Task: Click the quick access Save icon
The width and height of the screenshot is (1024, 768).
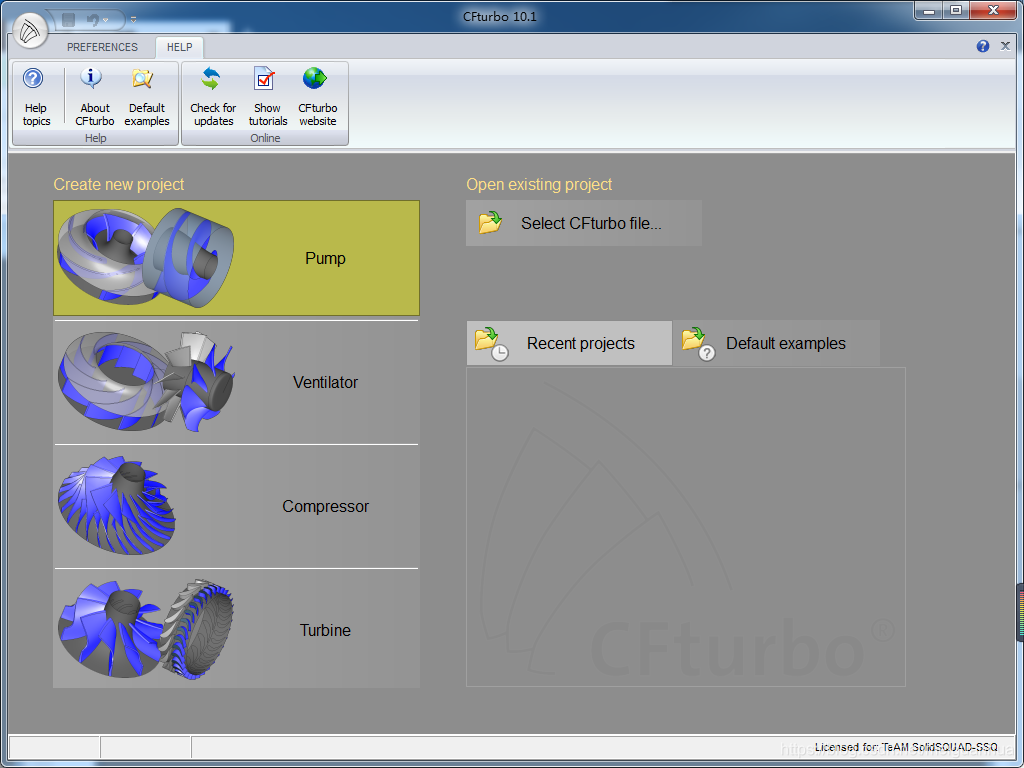Action: pos(68,20)
